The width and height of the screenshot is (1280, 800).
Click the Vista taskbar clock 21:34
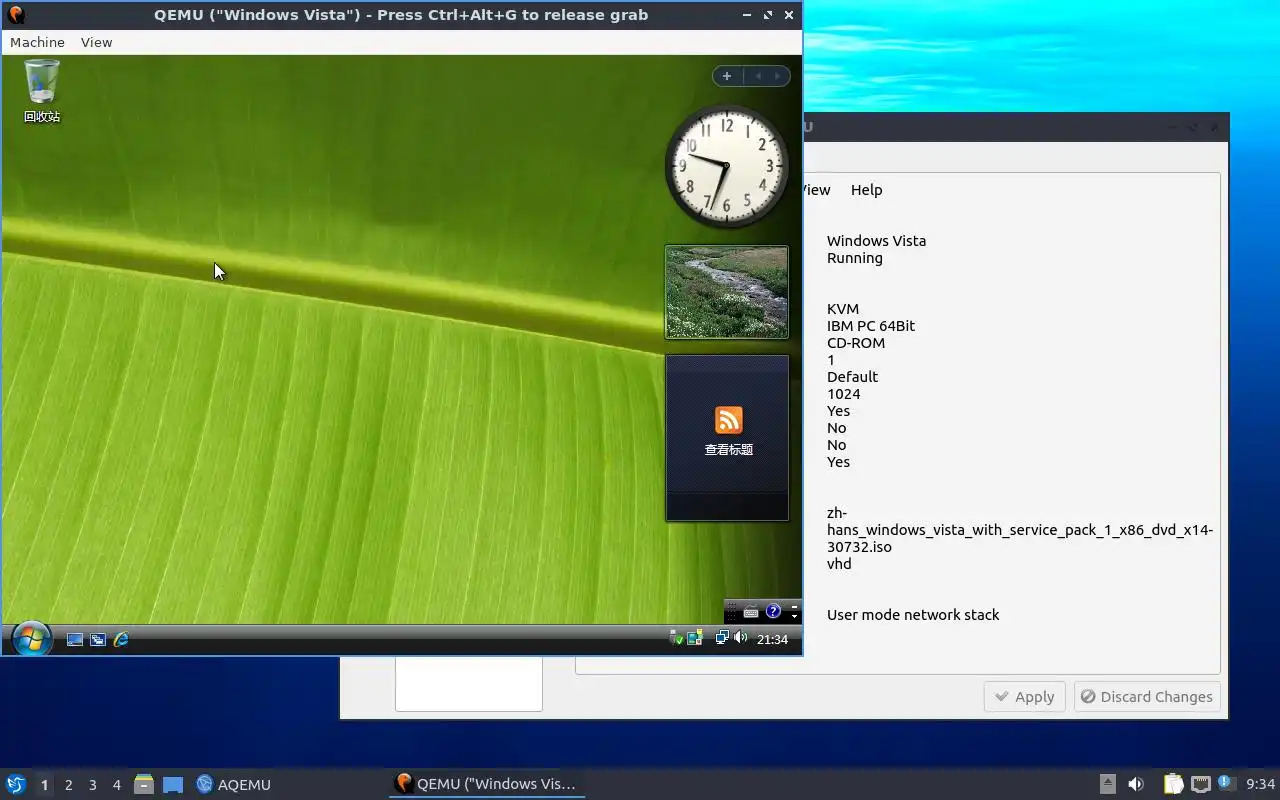click(772, 639)
